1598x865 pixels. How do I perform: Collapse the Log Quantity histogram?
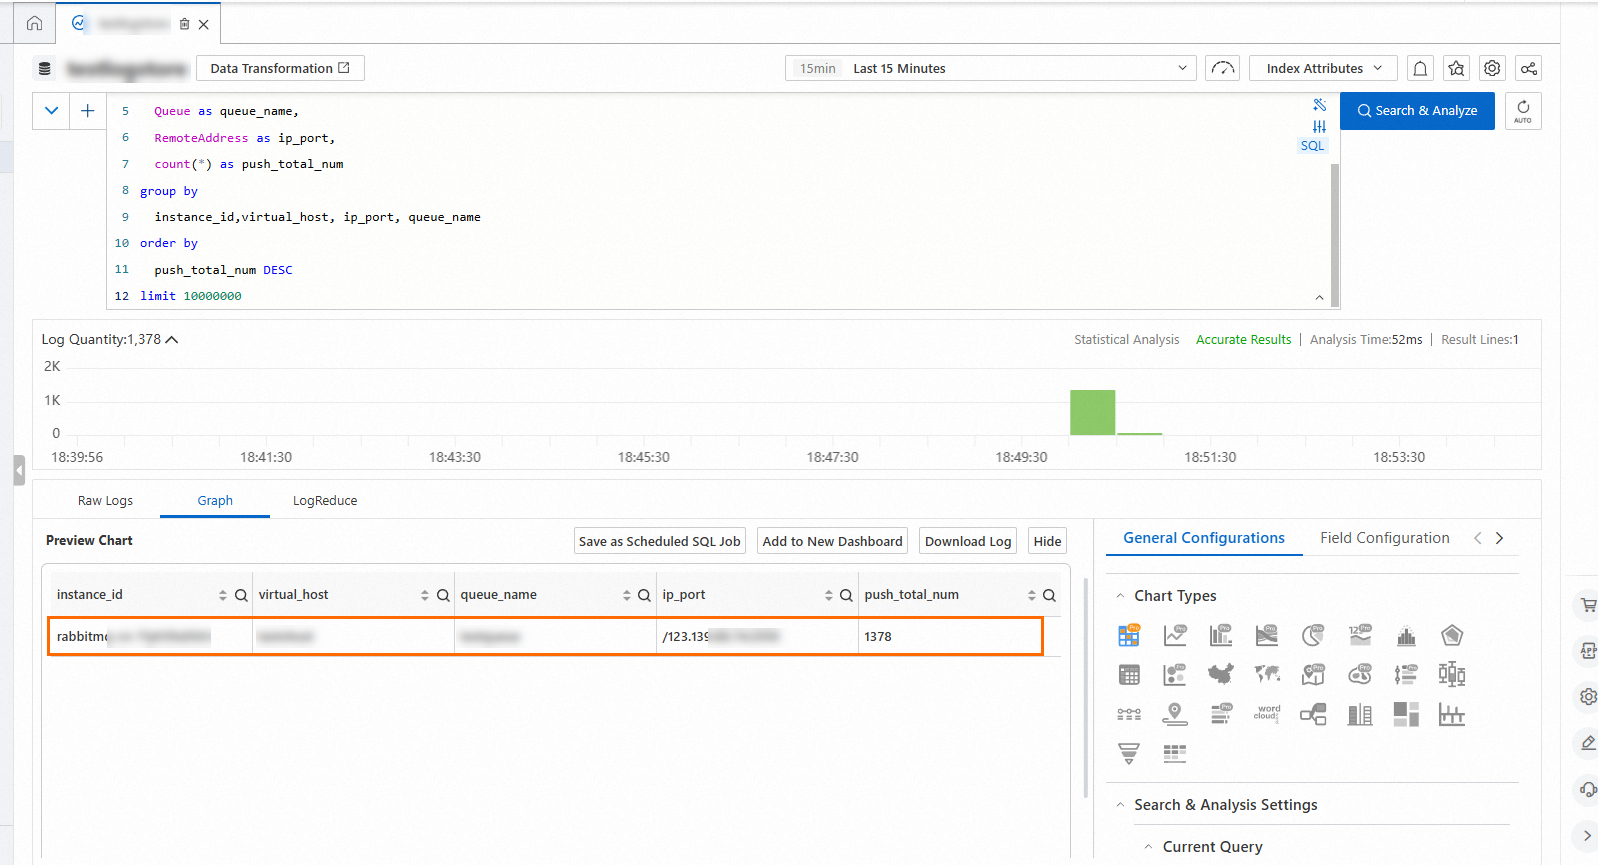tap(172, 340)
